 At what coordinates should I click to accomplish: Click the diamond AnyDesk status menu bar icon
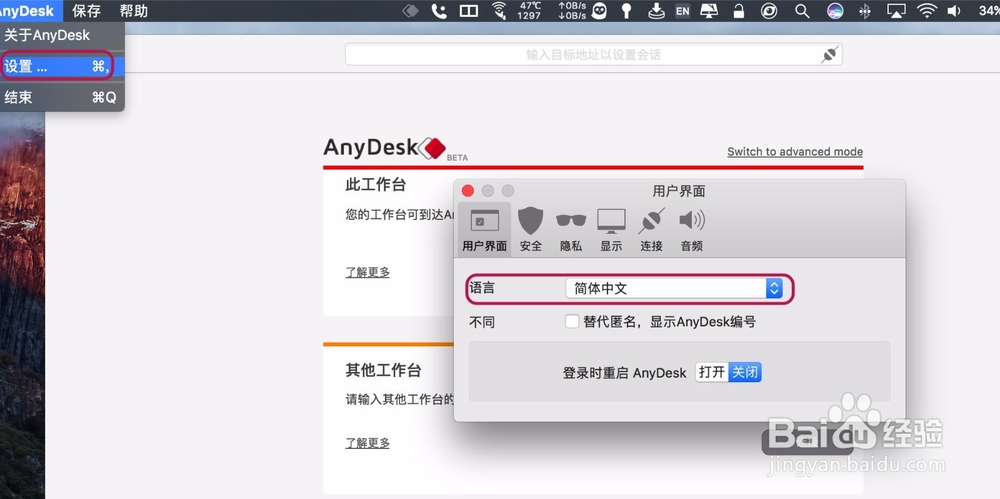tap(410, 11)
